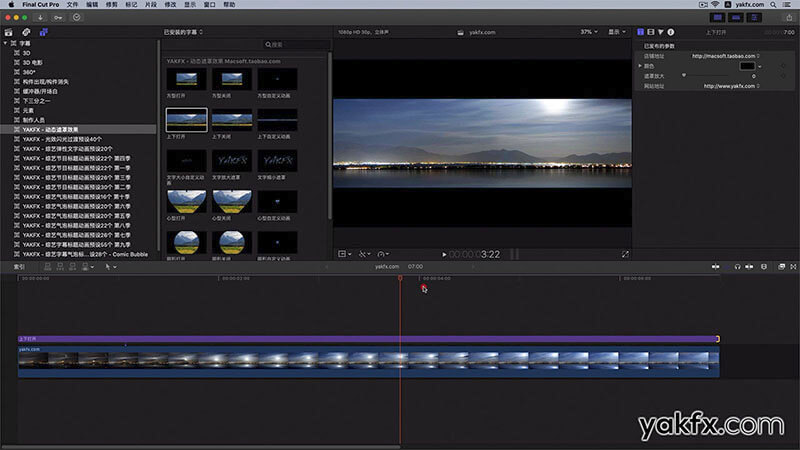
Task: Click the connect clip edit icon
Action: click(x=47, y=267)
